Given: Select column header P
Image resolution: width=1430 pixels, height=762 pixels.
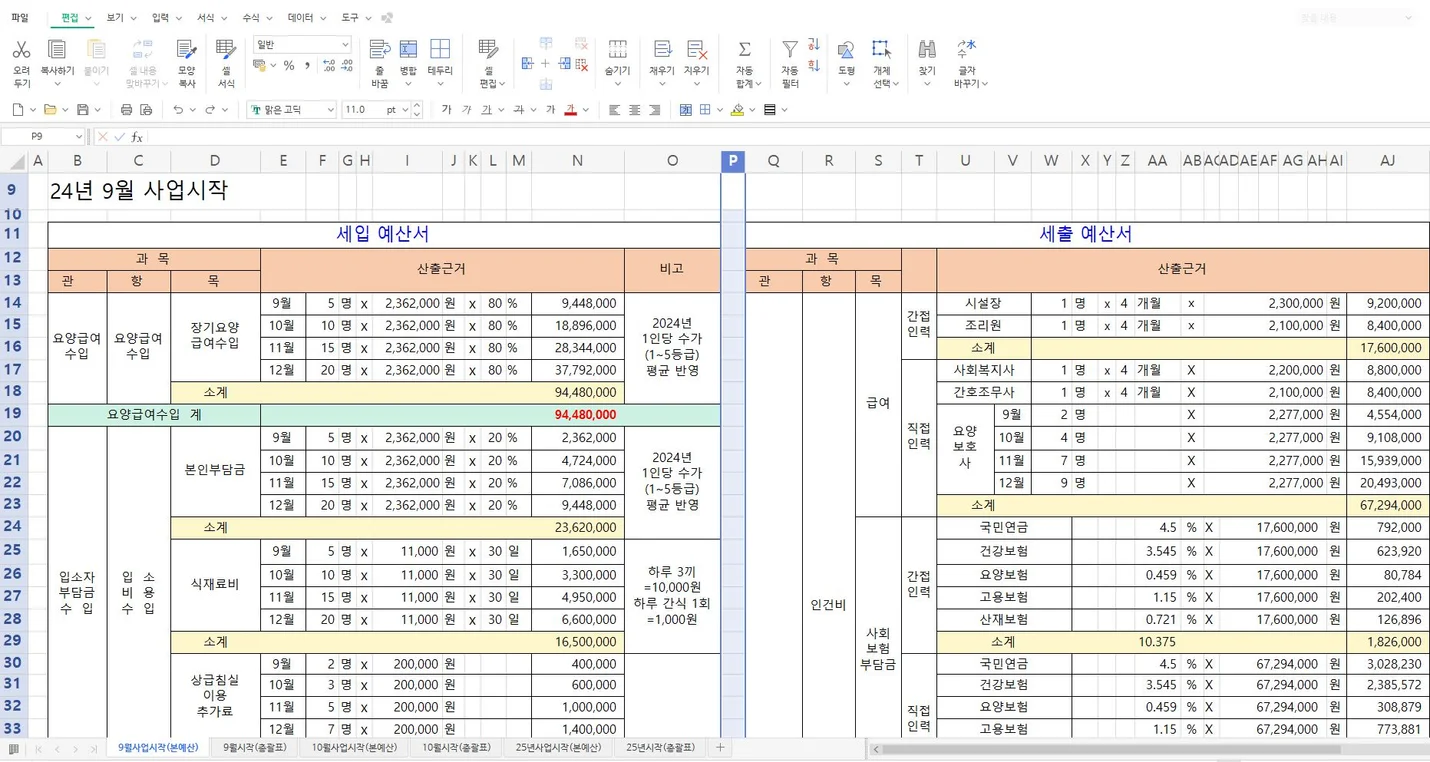Looking at the screenshot, I should [x=733, y=161].
